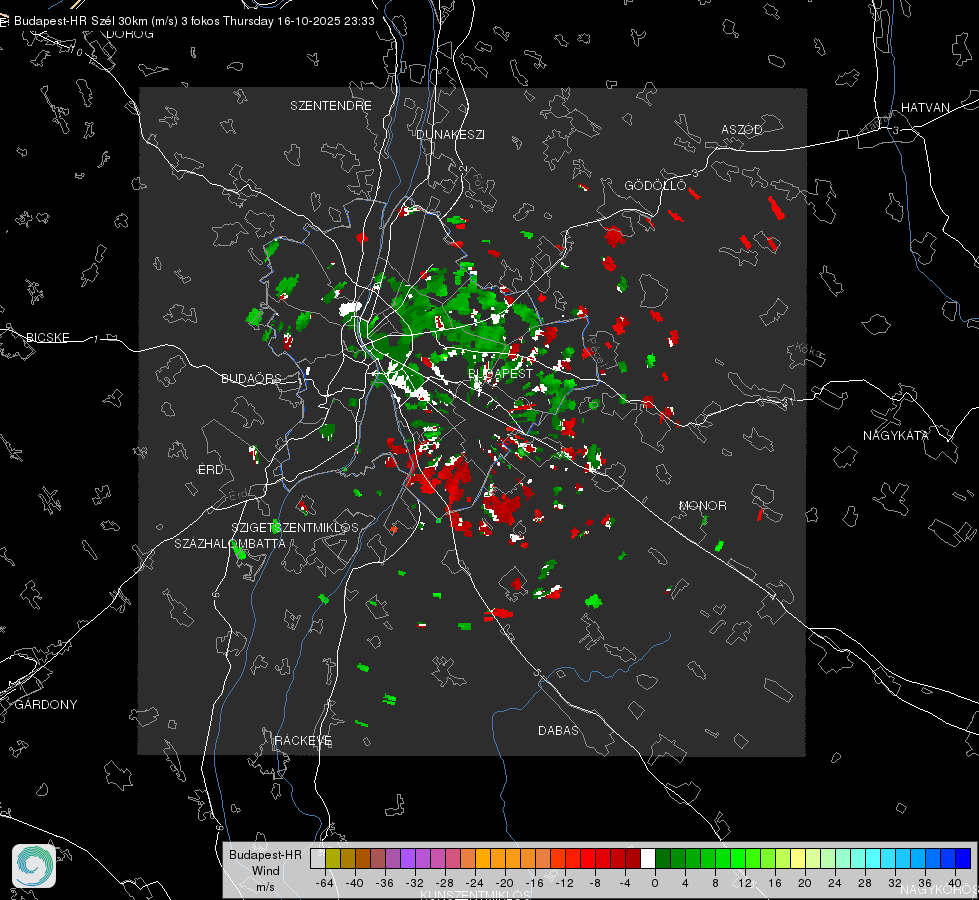Click the -8 legend scale value
The width and height of the screenshot is (979, 900).
[596, 883]
